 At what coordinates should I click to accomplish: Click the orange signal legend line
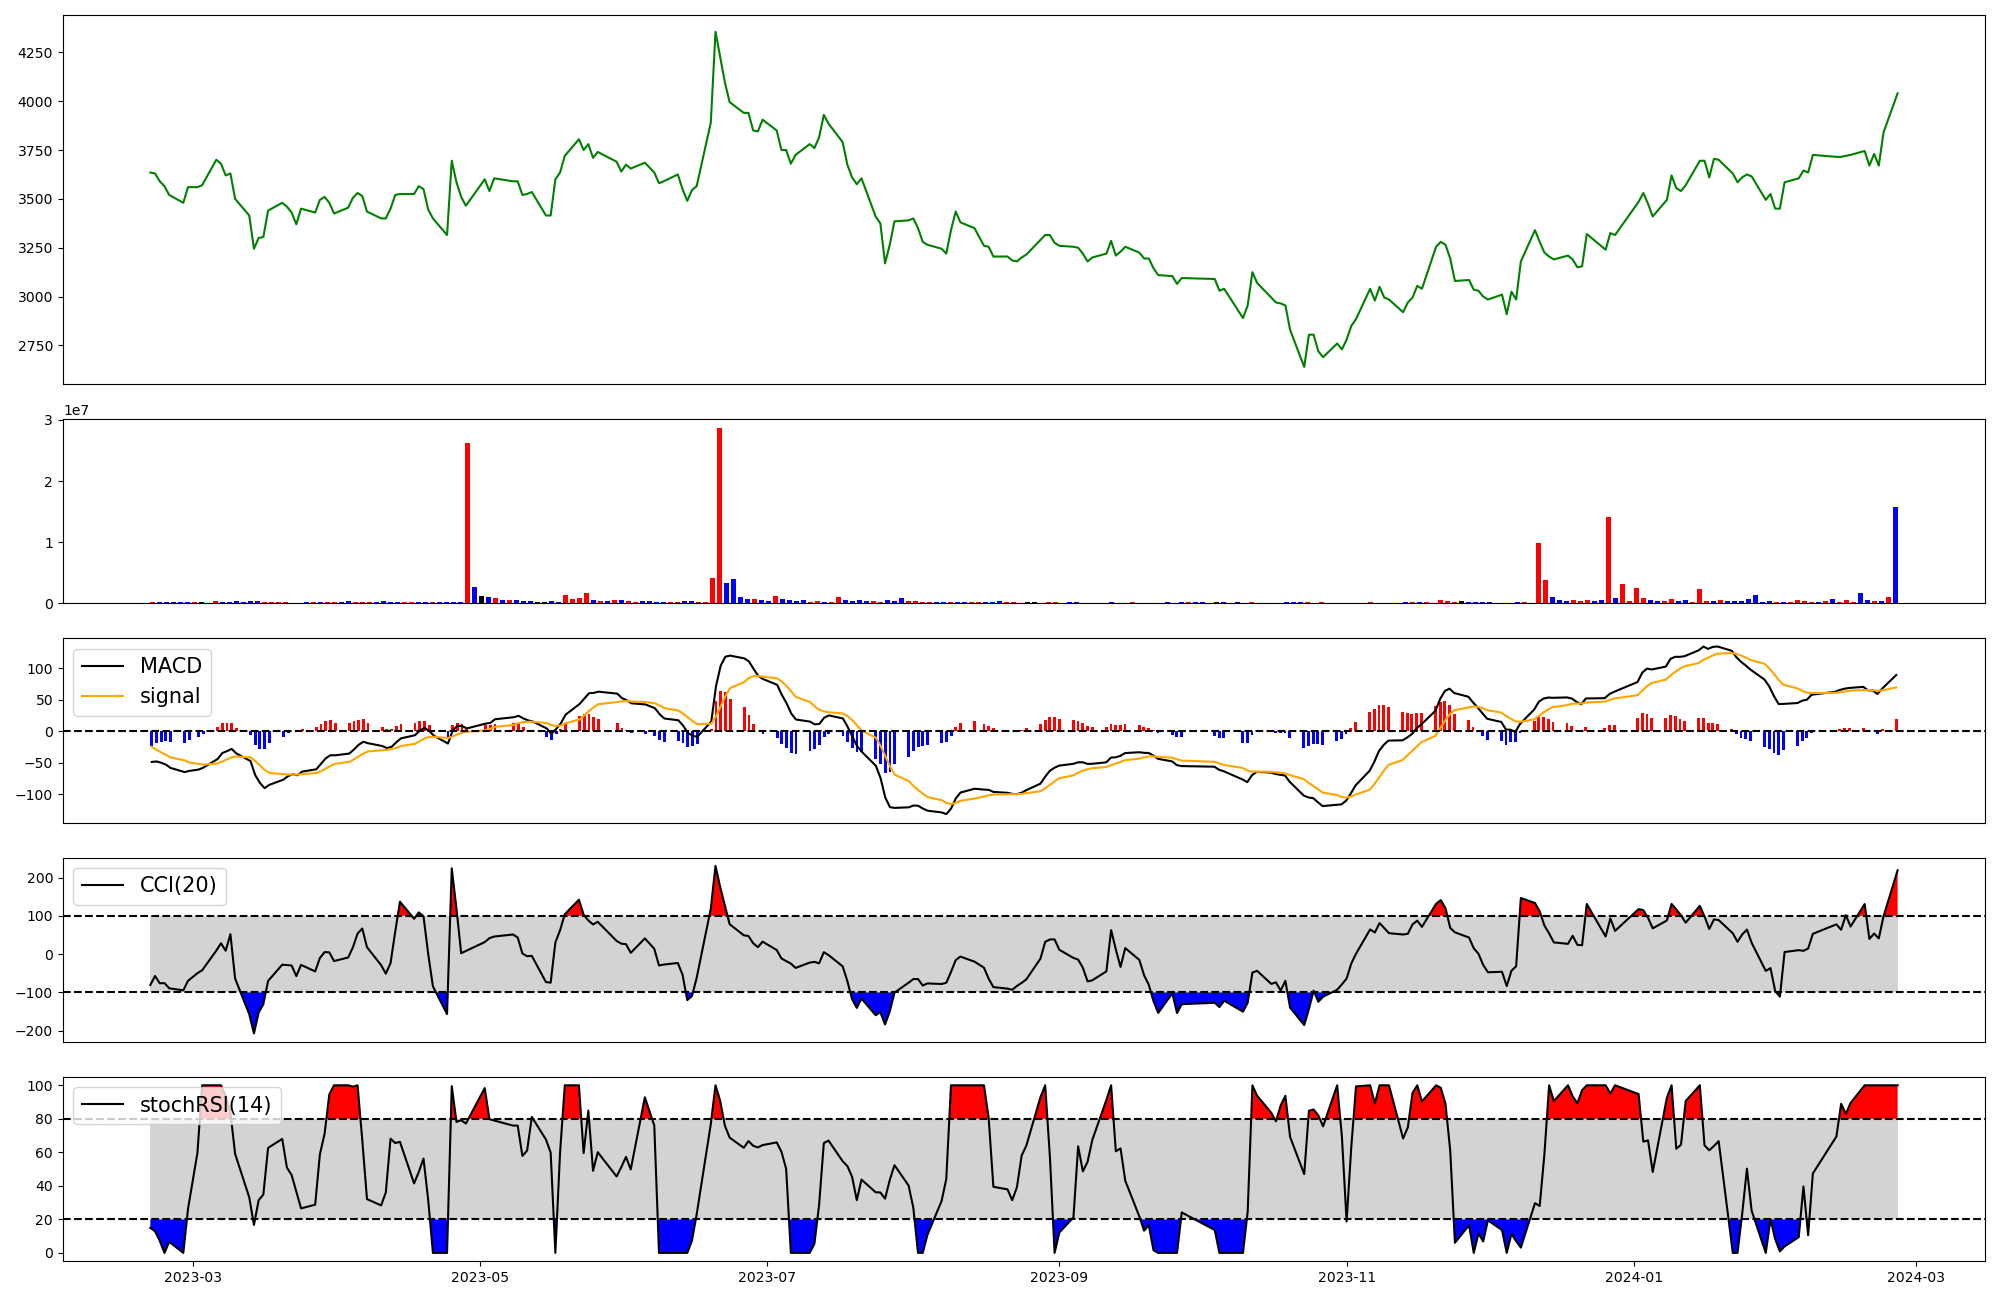(x=102, y=696)
